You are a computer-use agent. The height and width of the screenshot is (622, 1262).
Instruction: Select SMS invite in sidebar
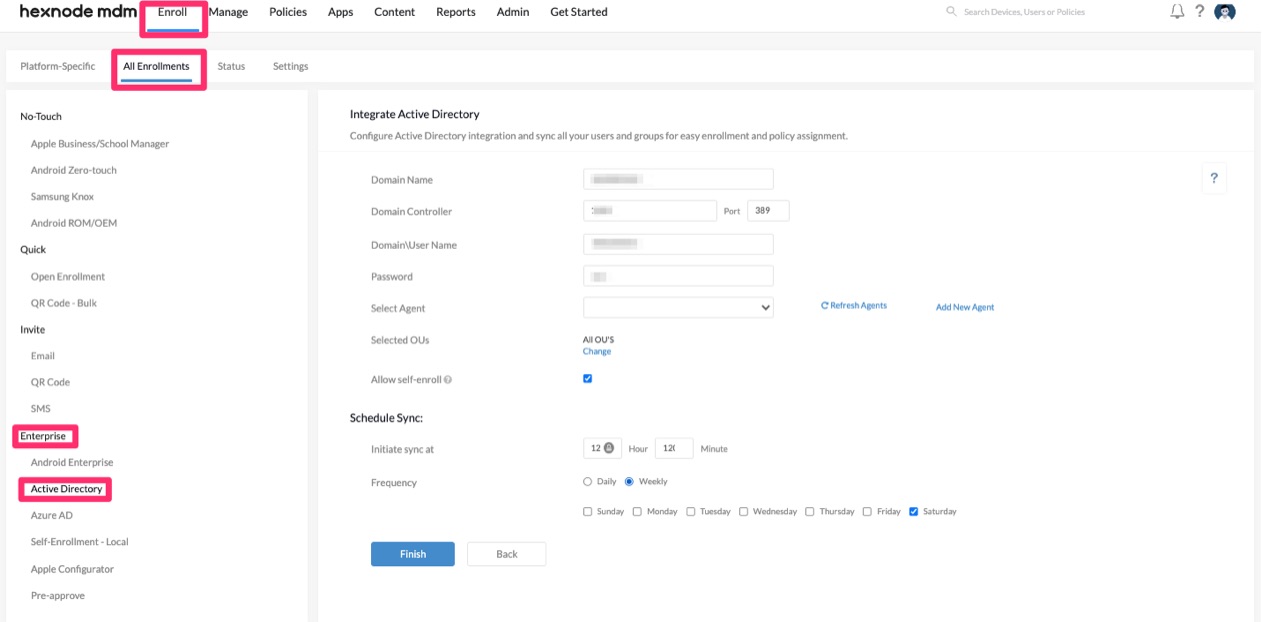[x=41, y=409]
